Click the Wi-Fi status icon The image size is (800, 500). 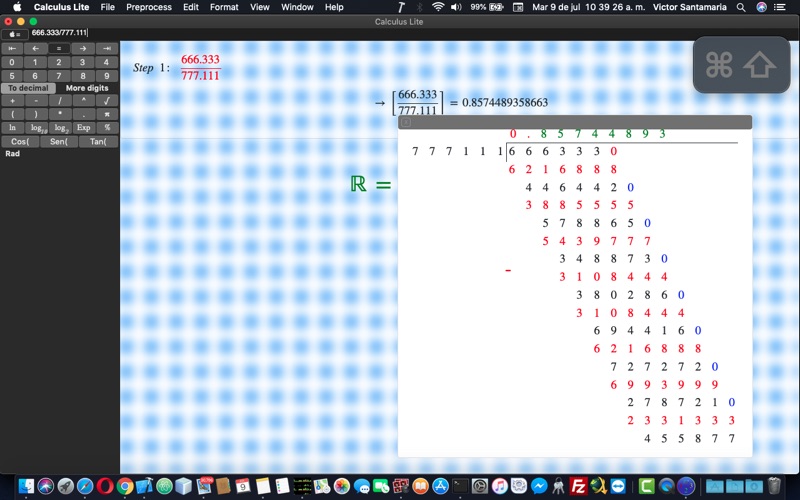[x=438, y=7]
